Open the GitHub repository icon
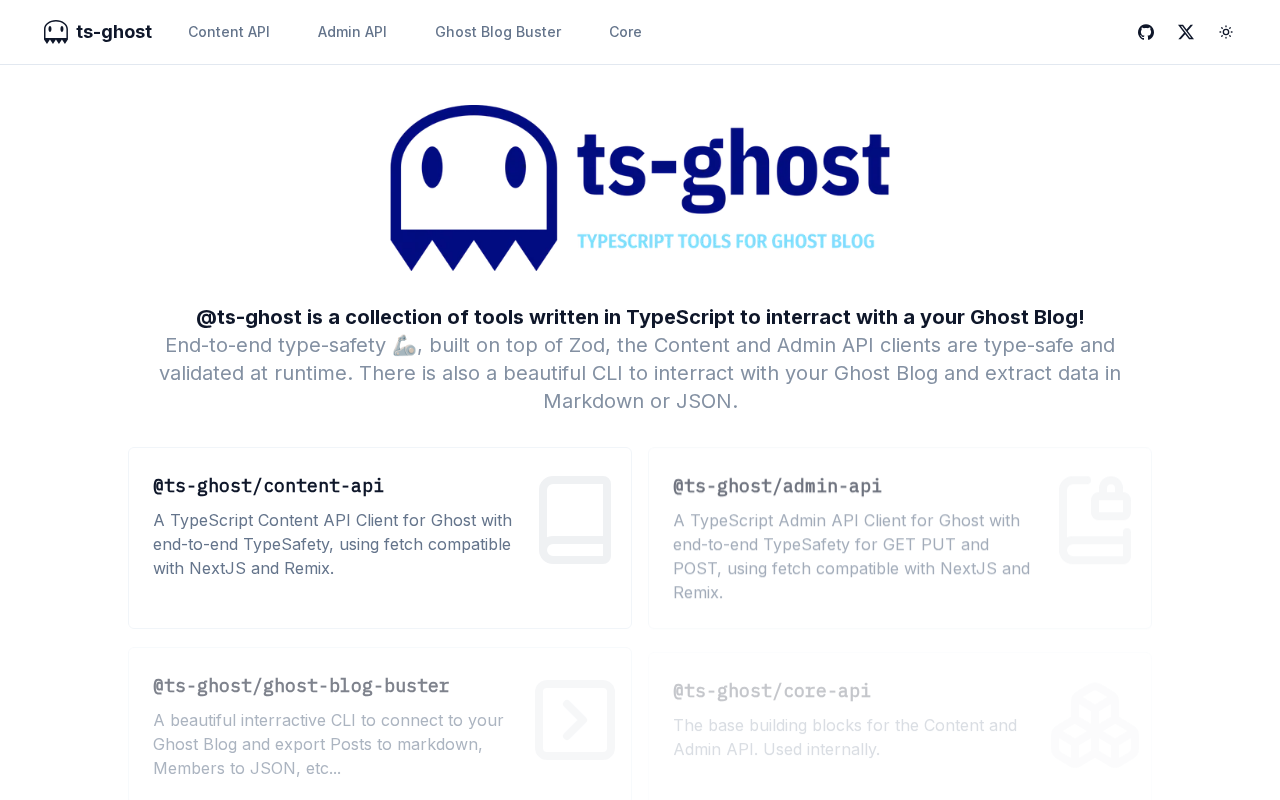1280x800 pixels. [x=1146, y=32]
